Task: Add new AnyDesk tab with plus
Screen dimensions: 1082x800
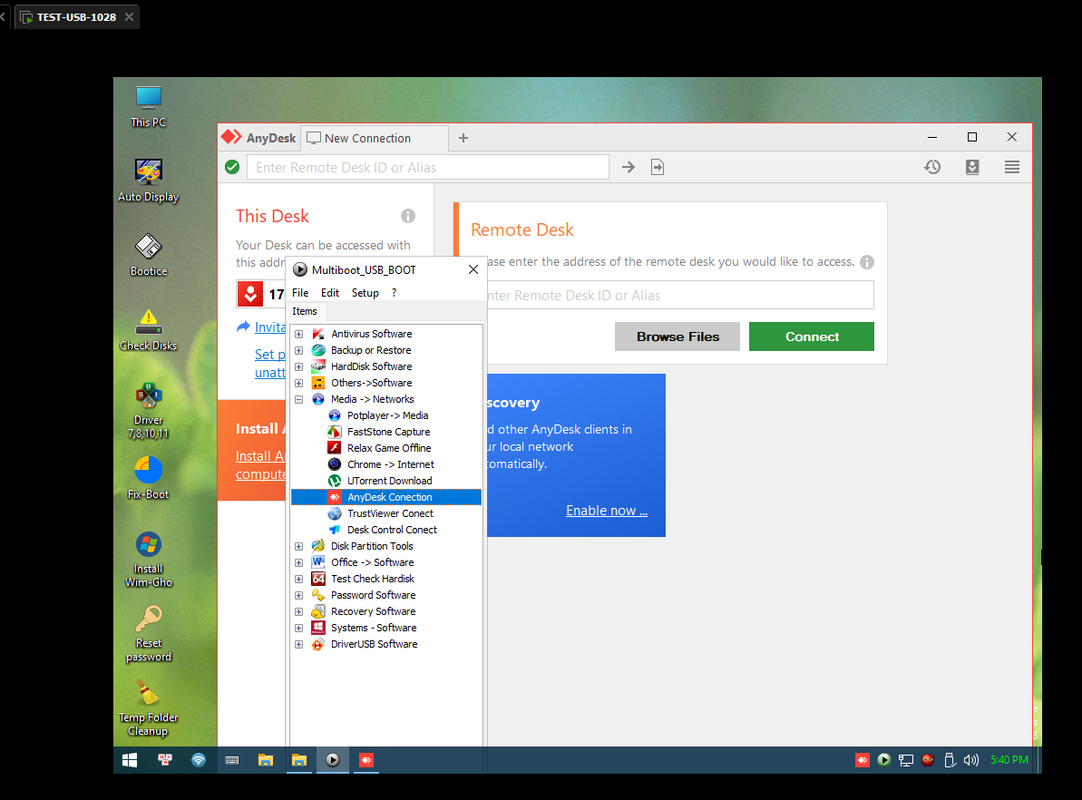Action: pos(463,138)
